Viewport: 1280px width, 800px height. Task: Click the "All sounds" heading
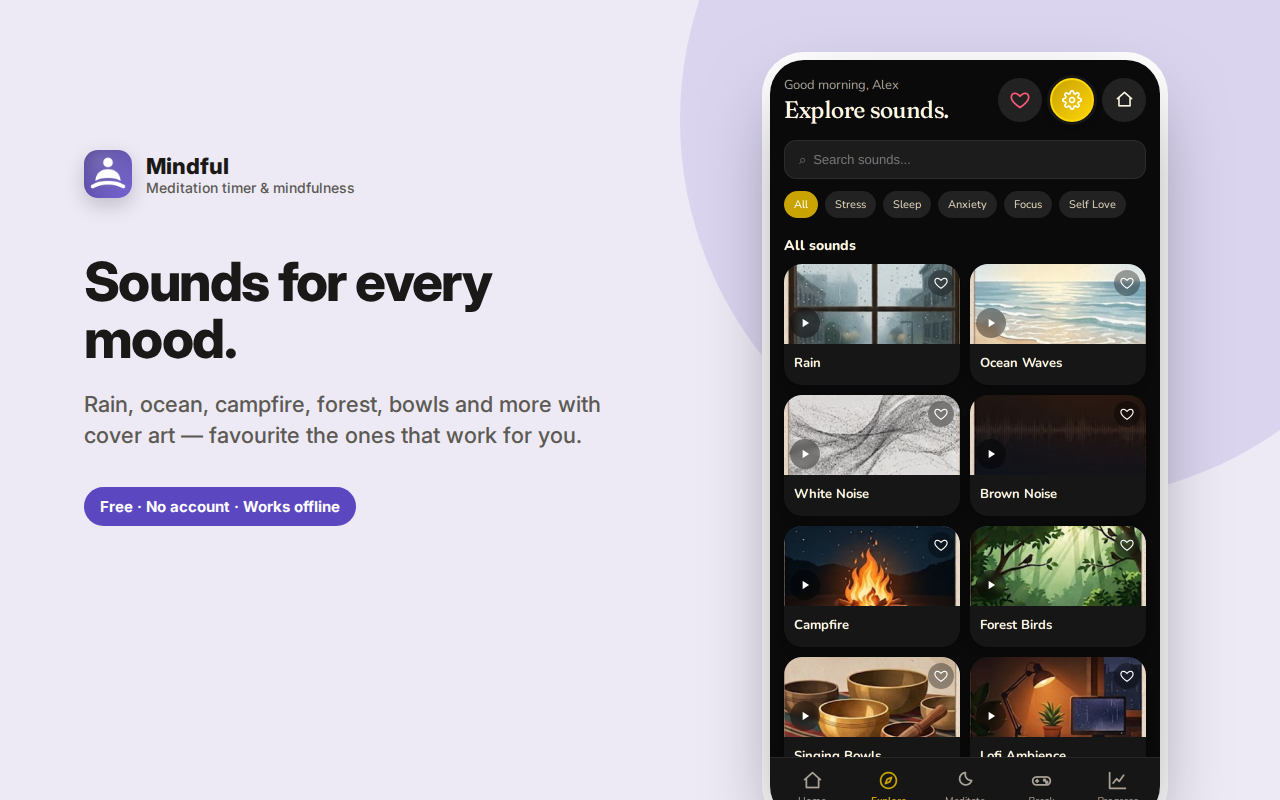[820, 245]
